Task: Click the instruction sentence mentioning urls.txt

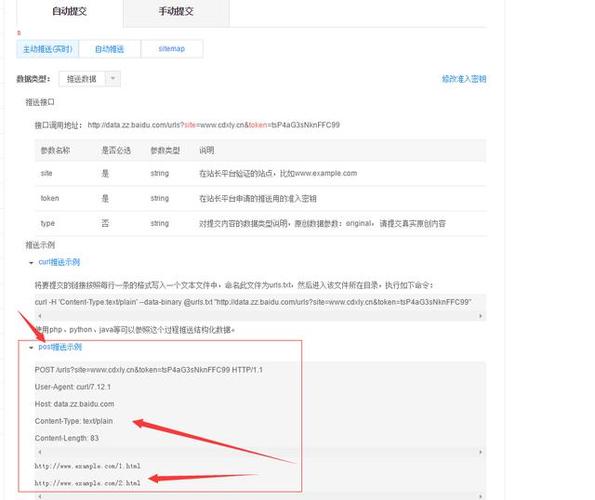Action: 234,285
